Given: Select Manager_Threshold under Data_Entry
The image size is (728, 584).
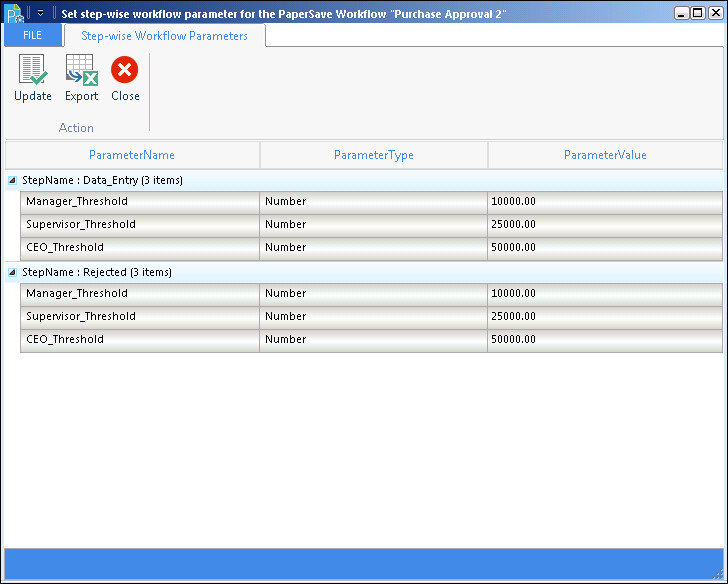Looking at the screenshot, I should (140, 201).
